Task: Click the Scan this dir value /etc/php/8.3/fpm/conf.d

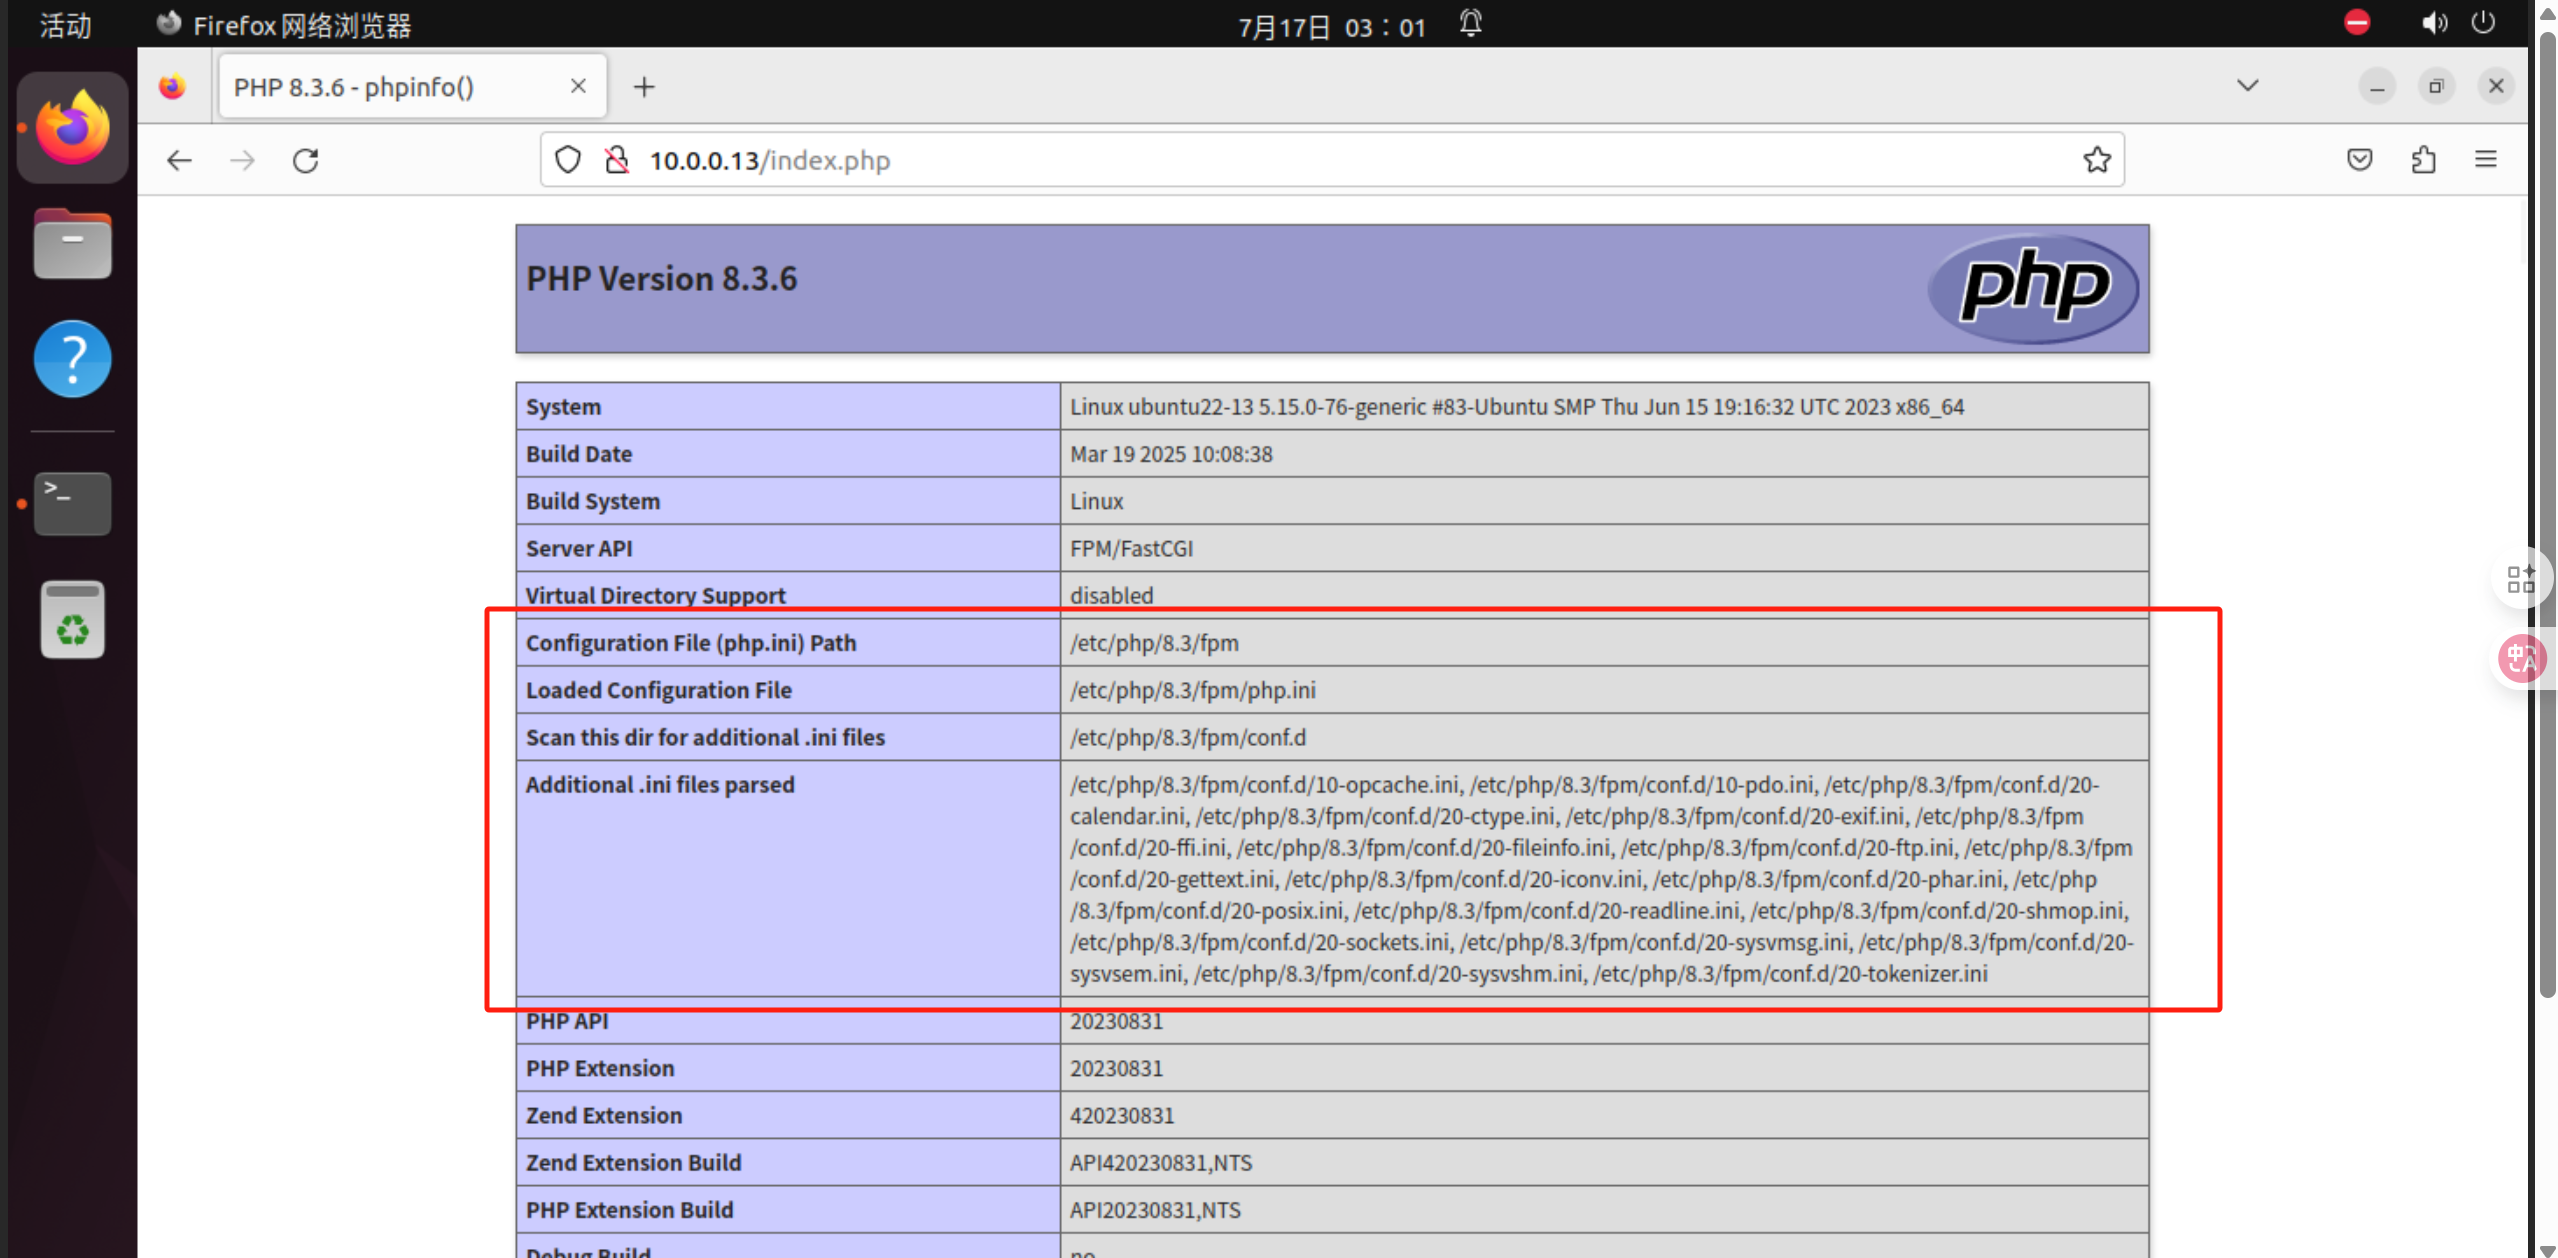Action: pyautogui.click(x=1188, y=737)
